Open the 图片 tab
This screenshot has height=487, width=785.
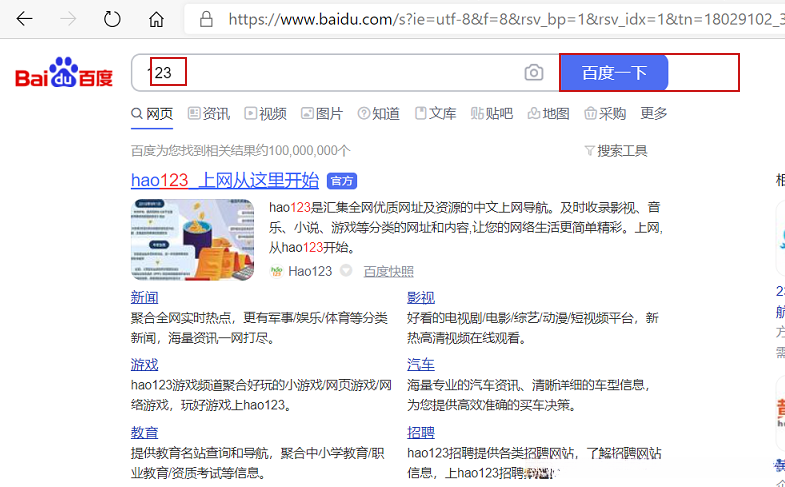[322, 114]
